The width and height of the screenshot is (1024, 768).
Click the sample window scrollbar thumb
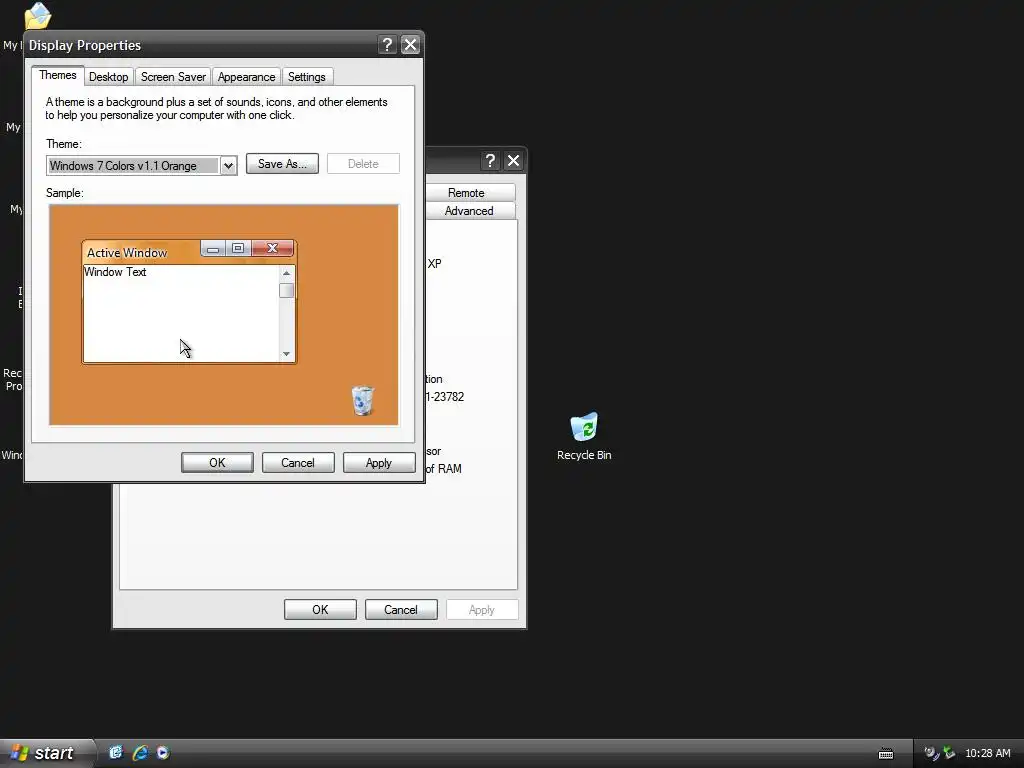[x=286, y=291]
